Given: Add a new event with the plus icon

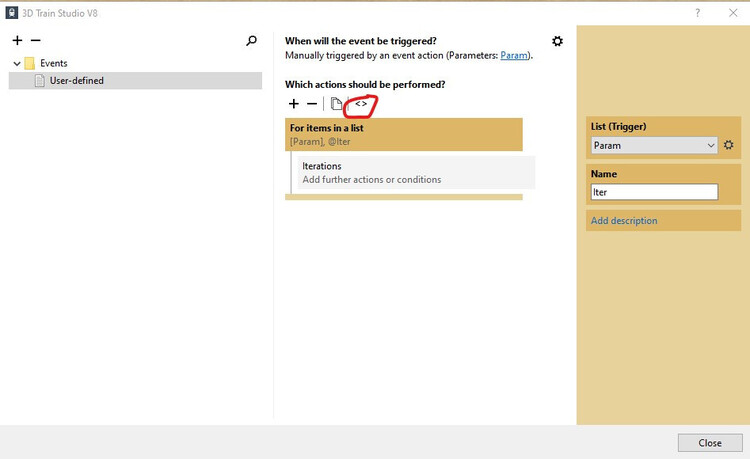Looking at the screenshot, I should [x=17, y=41].
